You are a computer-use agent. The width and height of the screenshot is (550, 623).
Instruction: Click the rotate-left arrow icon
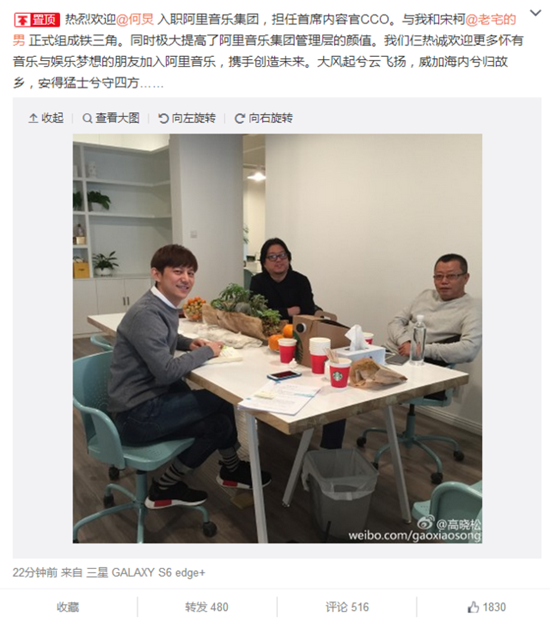coord(163,118)
